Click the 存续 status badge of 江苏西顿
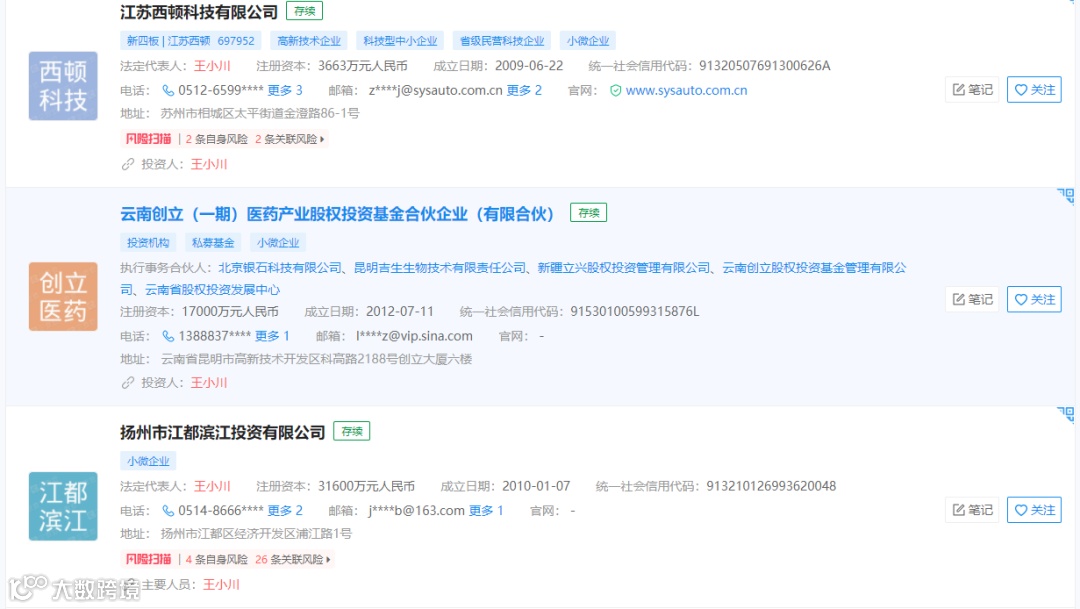Screen dimensions: 1080x609 [304, 11]
